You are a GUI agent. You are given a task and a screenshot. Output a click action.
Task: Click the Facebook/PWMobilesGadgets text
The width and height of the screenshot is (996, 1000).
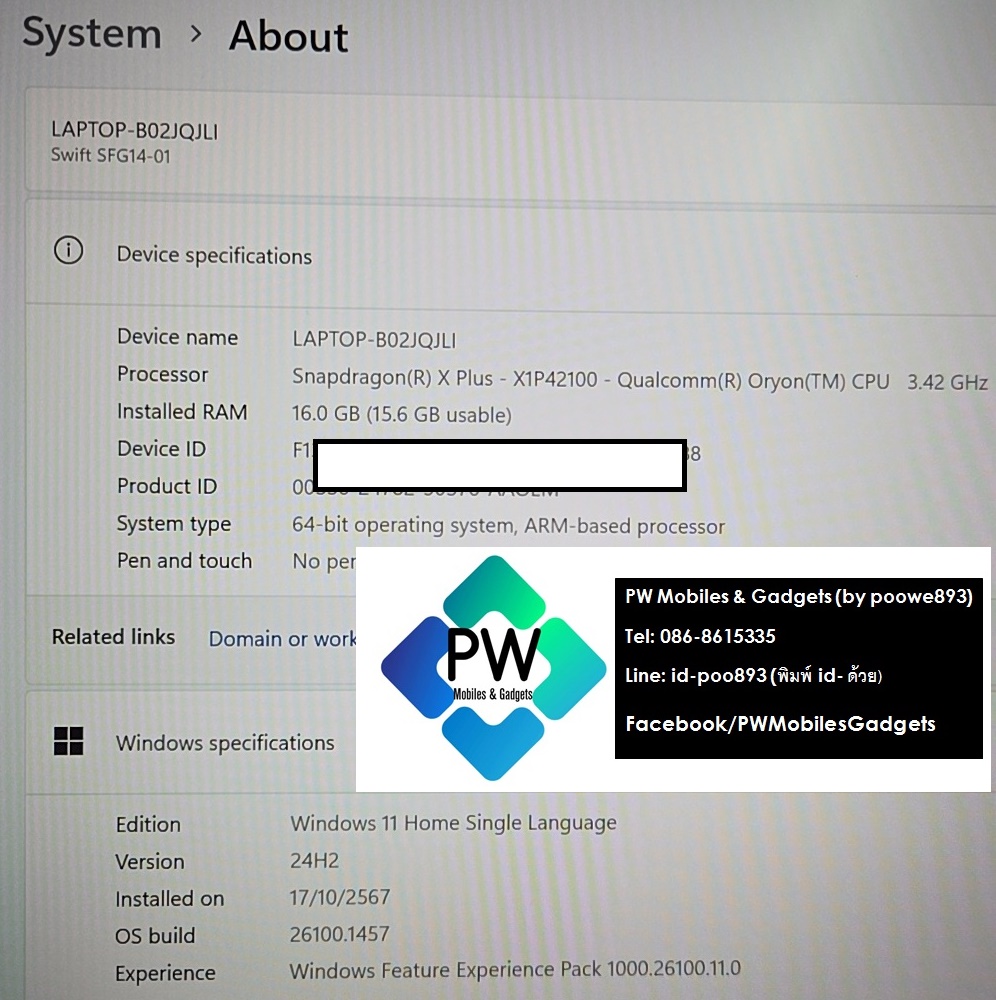(x=780, y=724)
